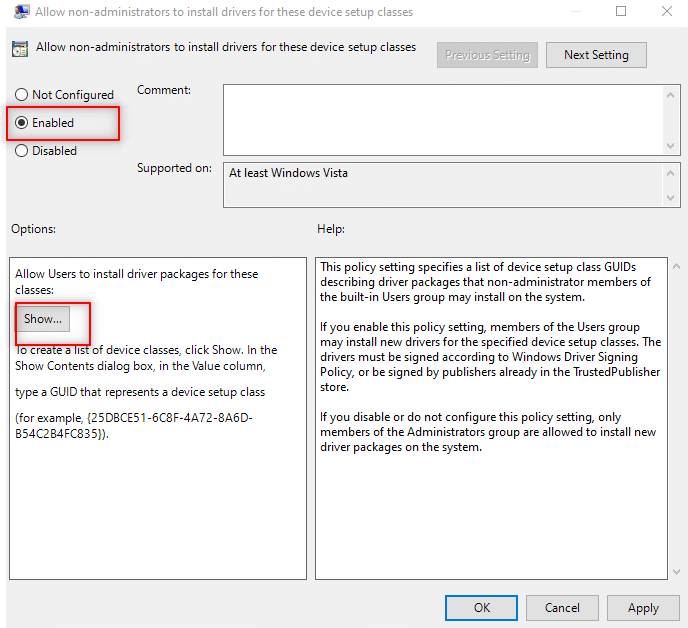Click the example GUID text in Options
This screenshot has width=688, height=628.
click(134, 425)
